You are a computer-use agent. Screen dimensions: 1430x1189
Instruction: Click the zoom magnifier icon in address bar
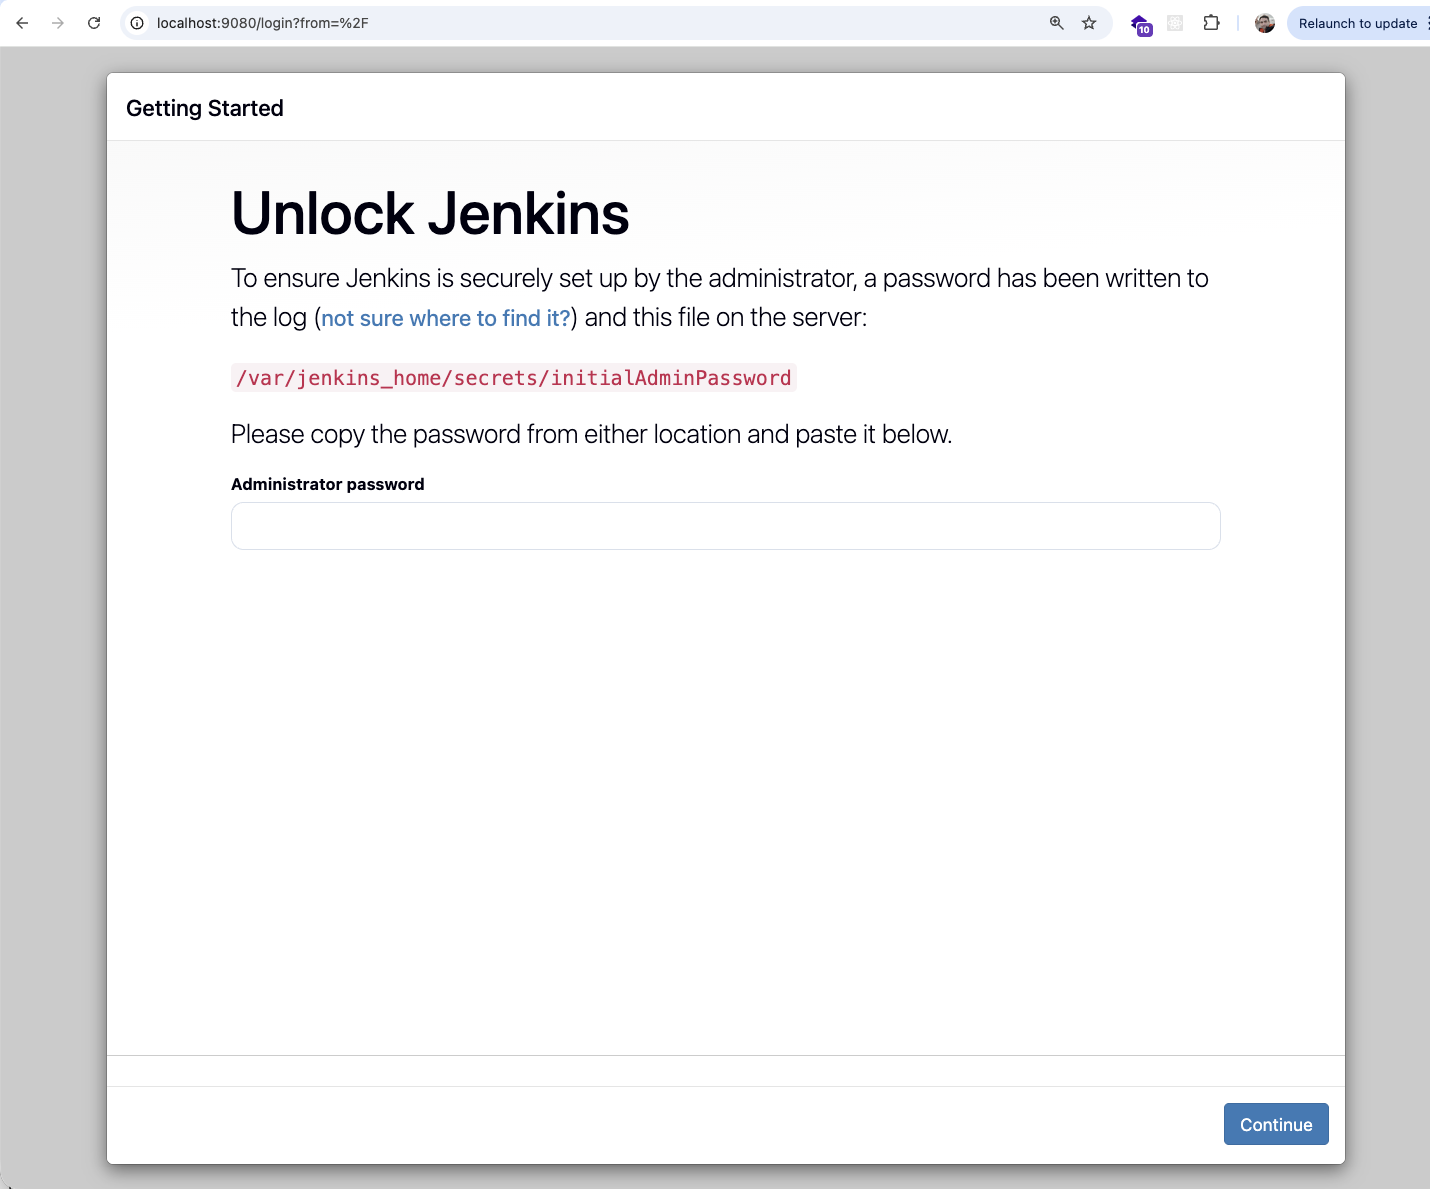pyautogui.click(x=1056, y=23)
